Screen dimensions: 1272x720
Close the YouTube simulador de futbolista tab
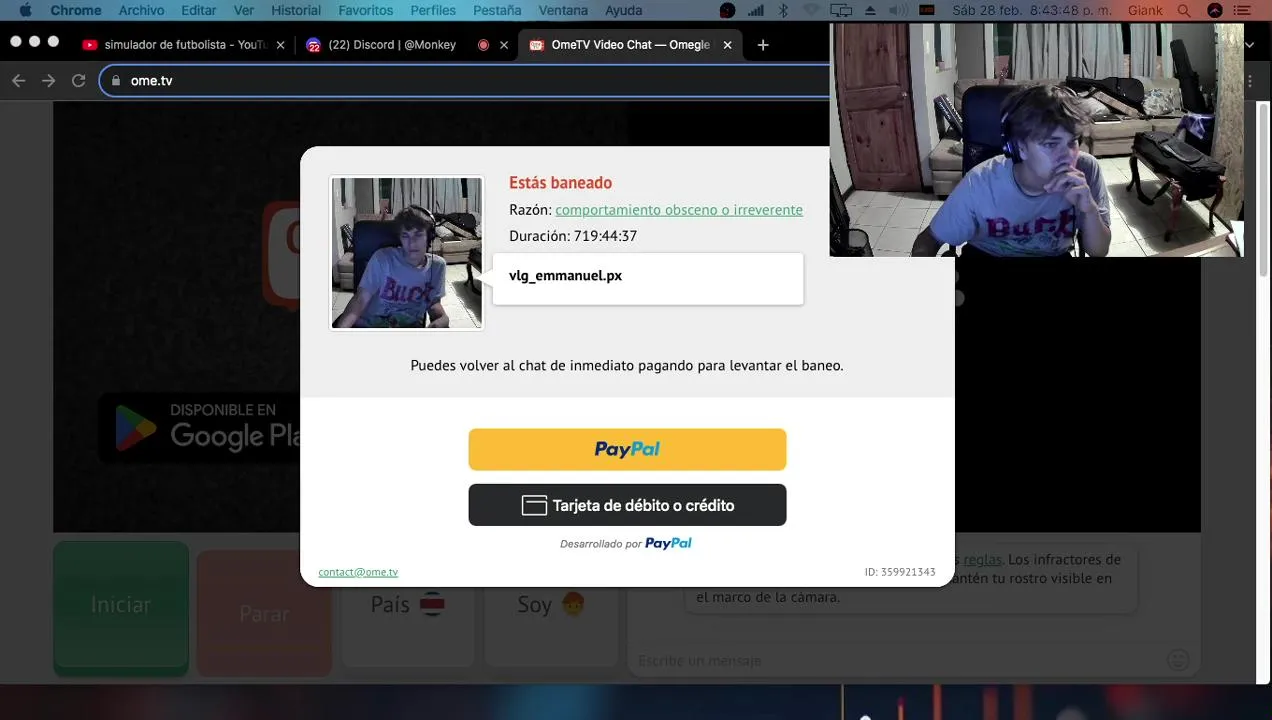pos(280,45)
